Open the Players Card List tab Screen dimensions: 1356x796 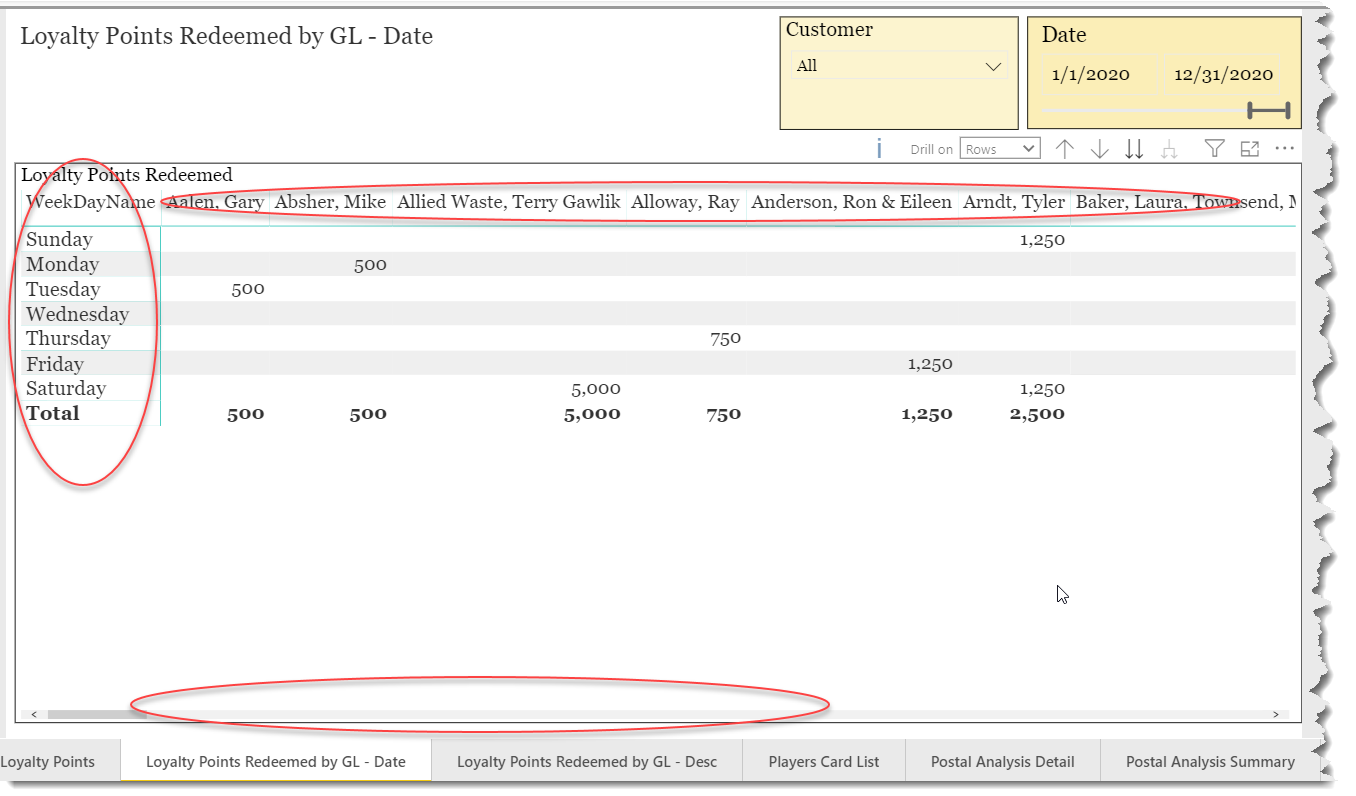point(824,761)
